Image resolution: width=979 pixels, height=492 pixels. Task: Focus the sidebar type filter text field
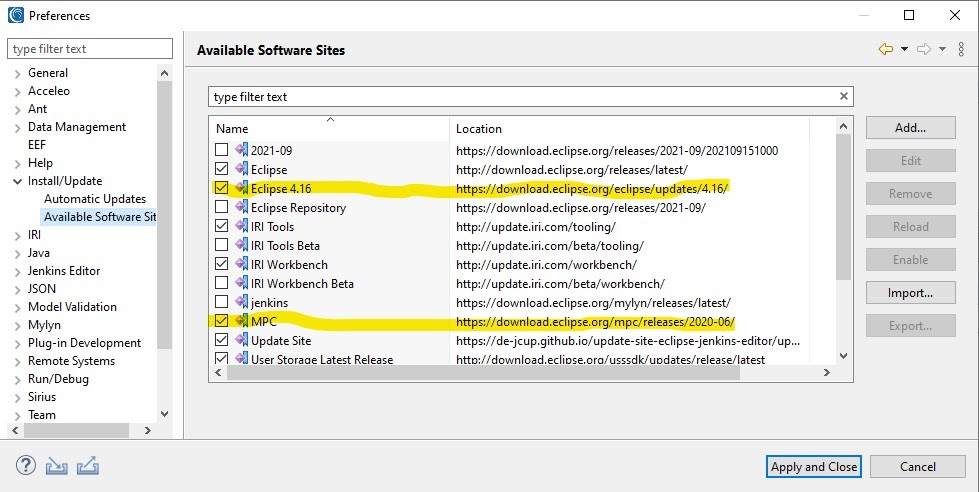point(90,49)
